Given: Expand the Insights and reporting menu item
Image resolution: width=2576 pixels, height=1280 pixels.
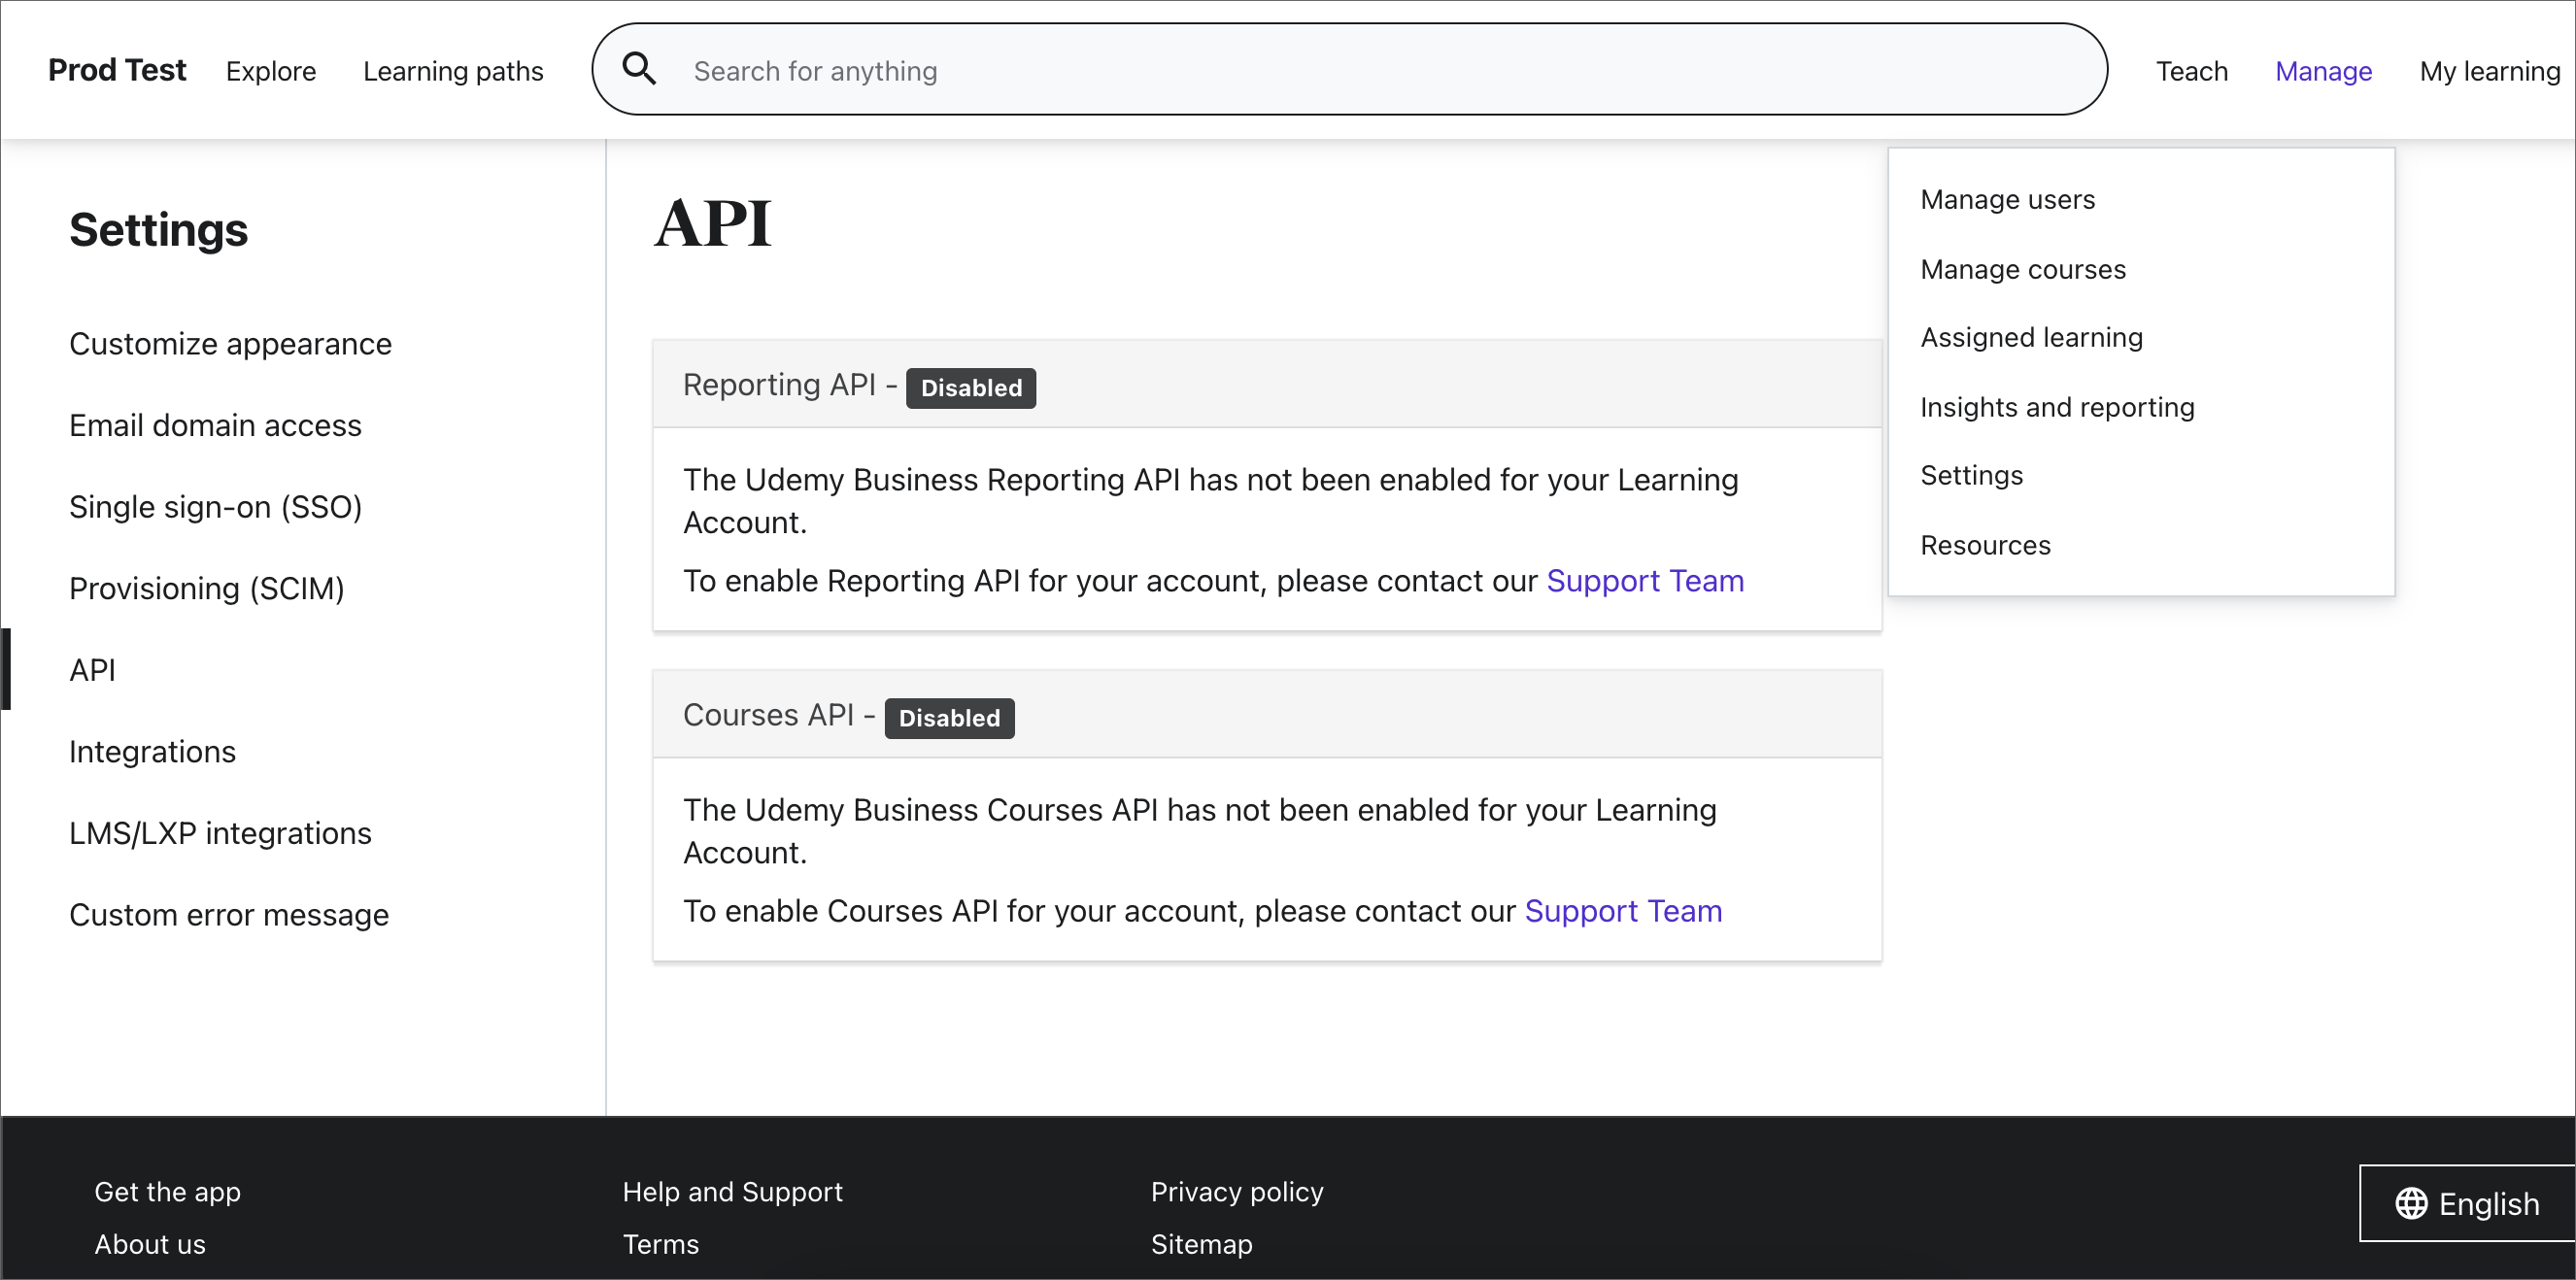Looking at the screenshot, I should pos(2058,406).
